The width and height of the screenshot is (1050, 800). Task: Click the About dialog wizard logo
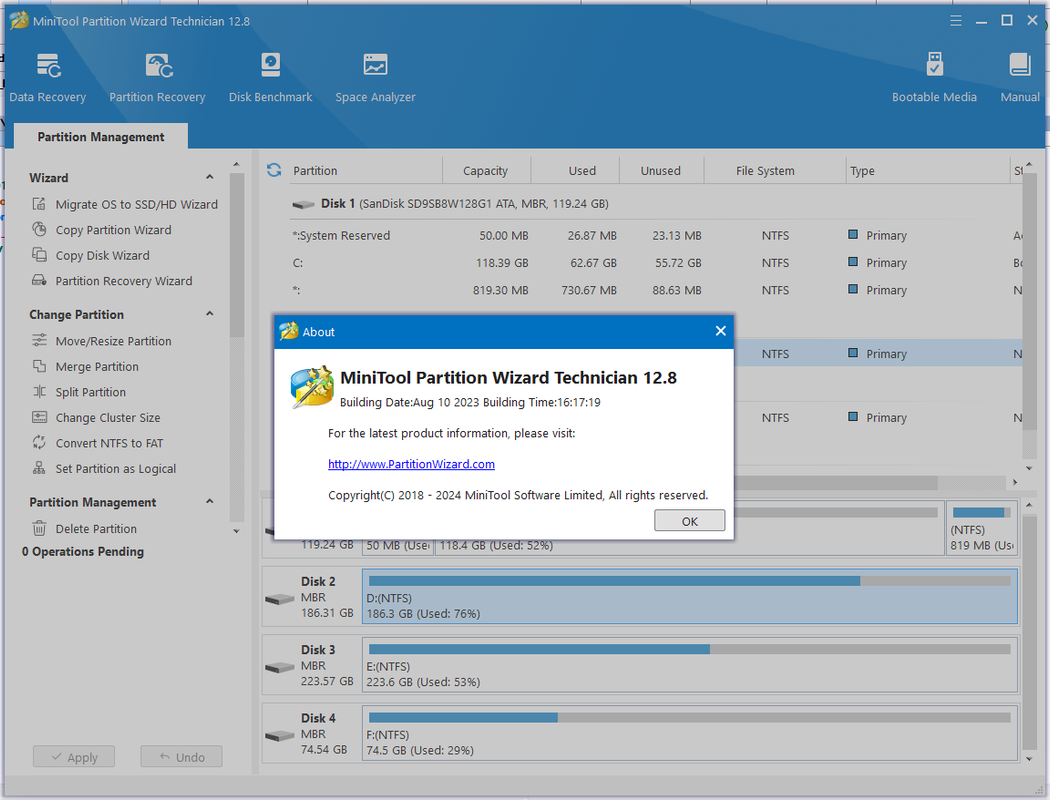coord(312,386)
